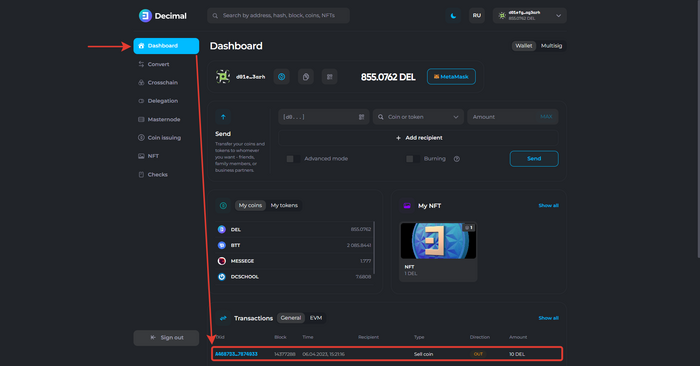Click Add recipient
The image size is (700, 366).
[419, 138]
